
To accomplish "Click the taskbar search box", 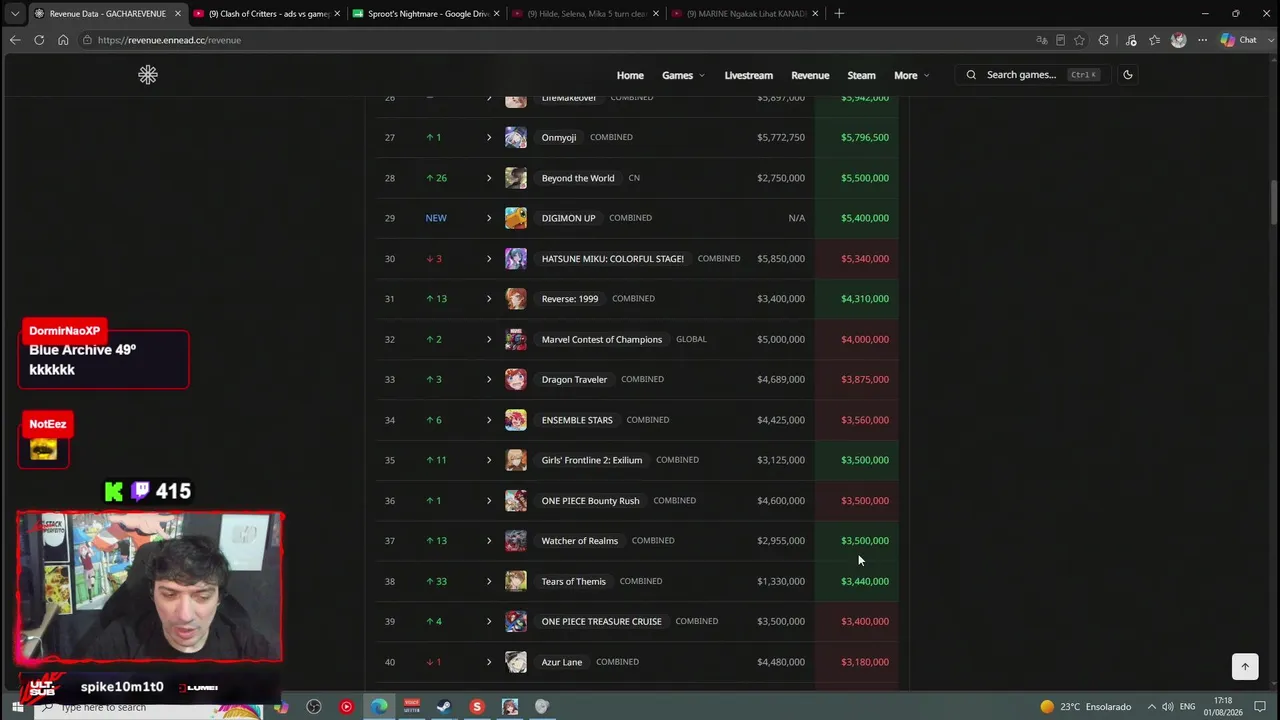I will pos(150,707).
